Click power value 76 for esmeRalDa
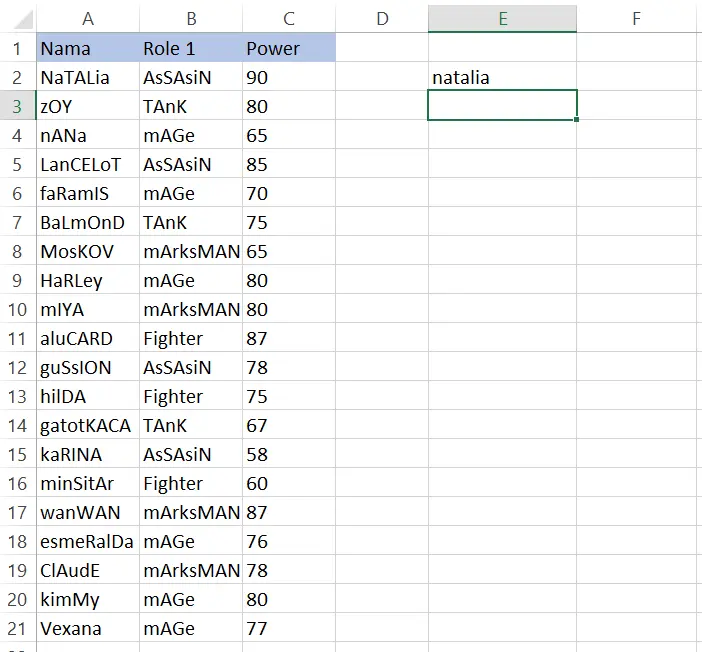702x652 pixels. 289,541
